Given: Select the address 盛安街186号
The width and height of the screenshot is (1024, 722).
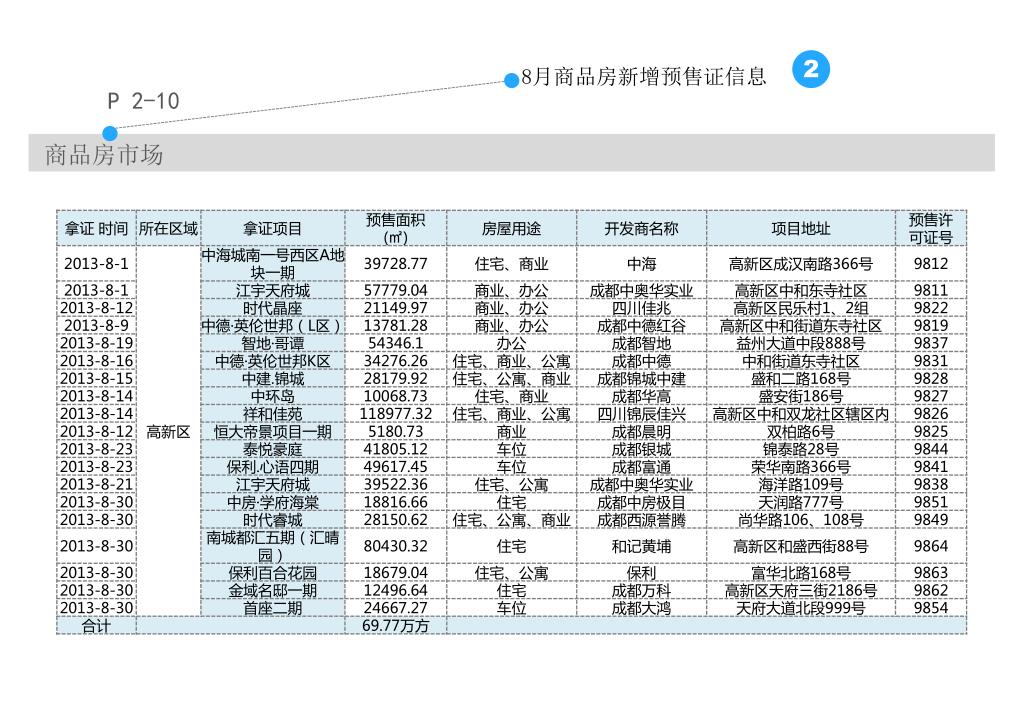Looking at the screenshot, I should click(x=801, y=396).
